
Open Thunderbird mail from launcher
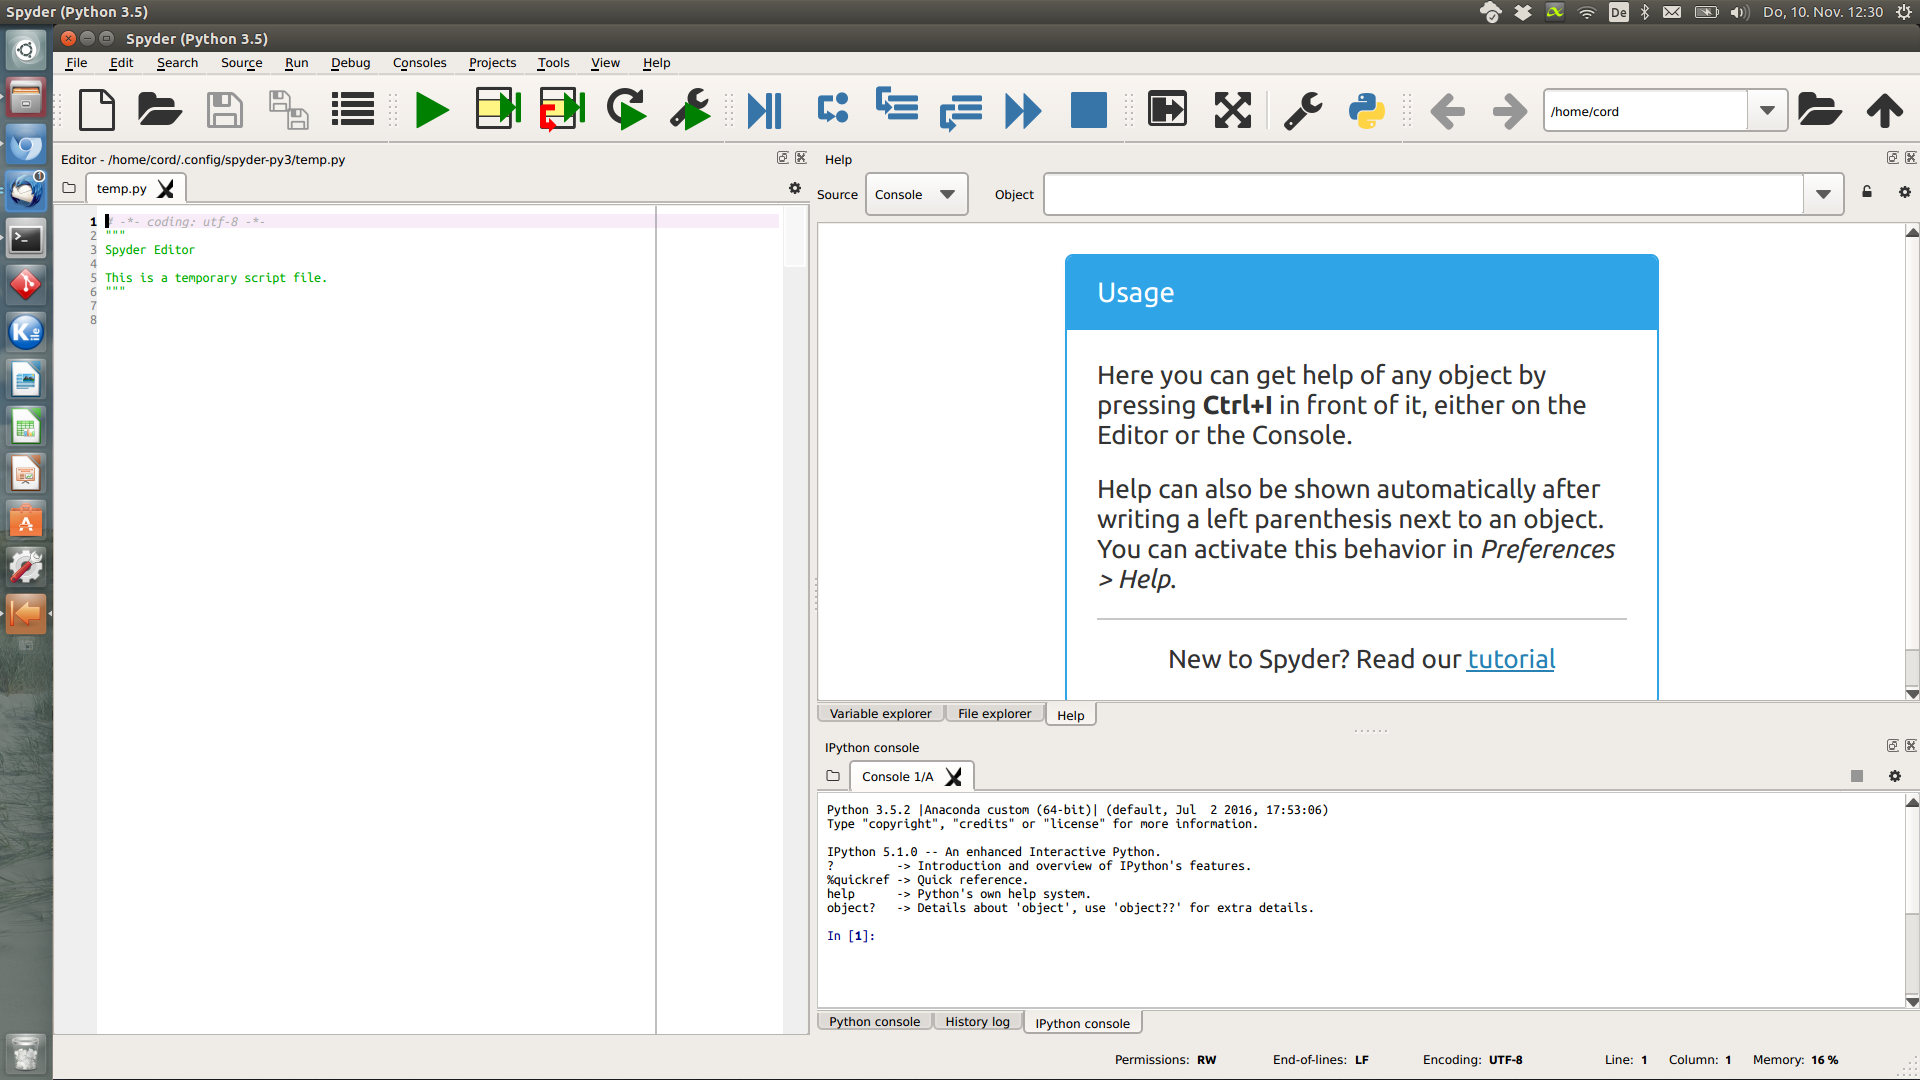pyautogui.click(x=26, y=190)
